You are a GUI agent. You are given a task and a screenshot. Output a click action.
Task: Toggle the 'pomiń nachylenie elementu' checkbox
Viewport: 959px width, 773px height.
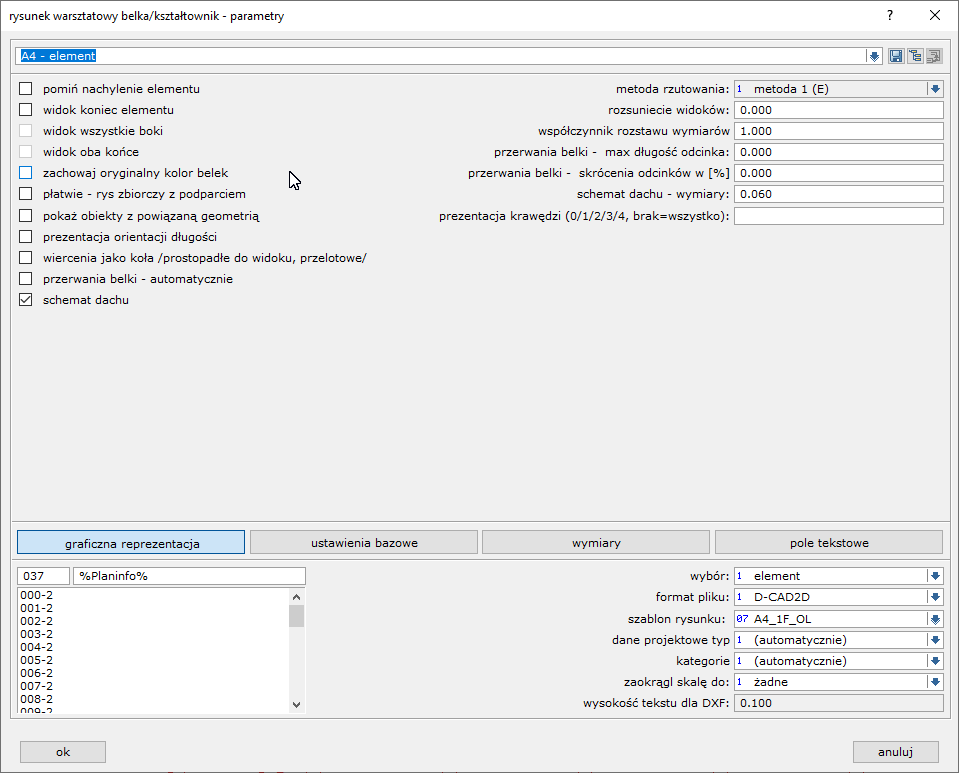click(x=26, y=89)
